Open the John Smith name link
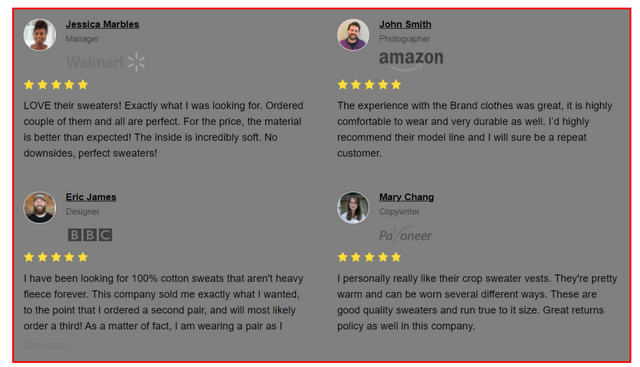Image resolution: width=640 pixels, height=367 pixels. click(x=405, y=24)
